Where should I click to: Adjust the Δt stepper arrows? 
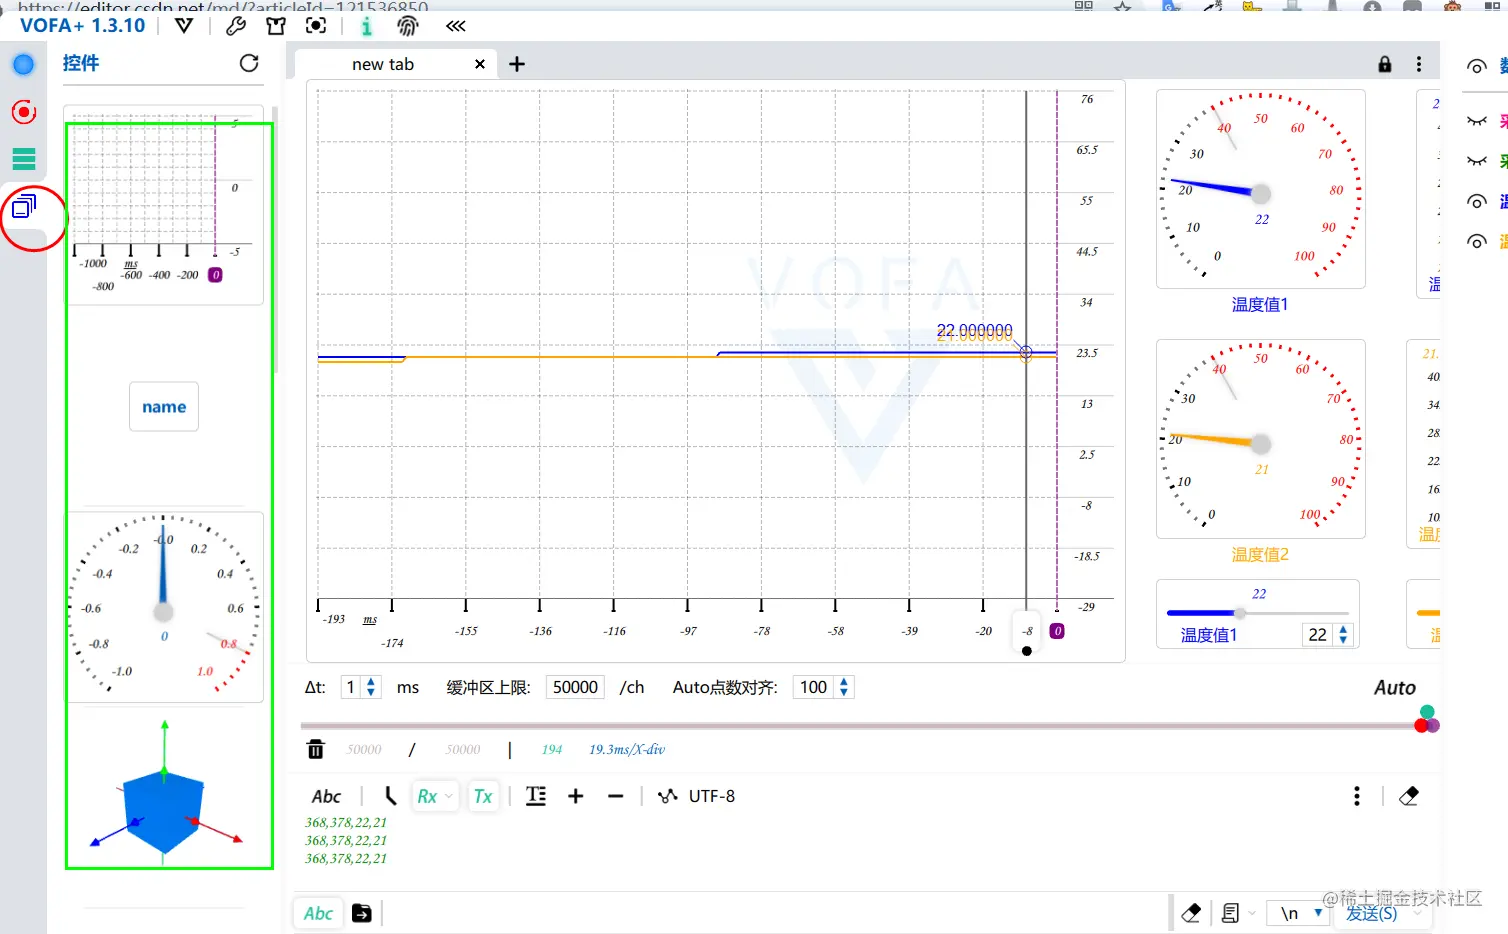tap(371, 687)
